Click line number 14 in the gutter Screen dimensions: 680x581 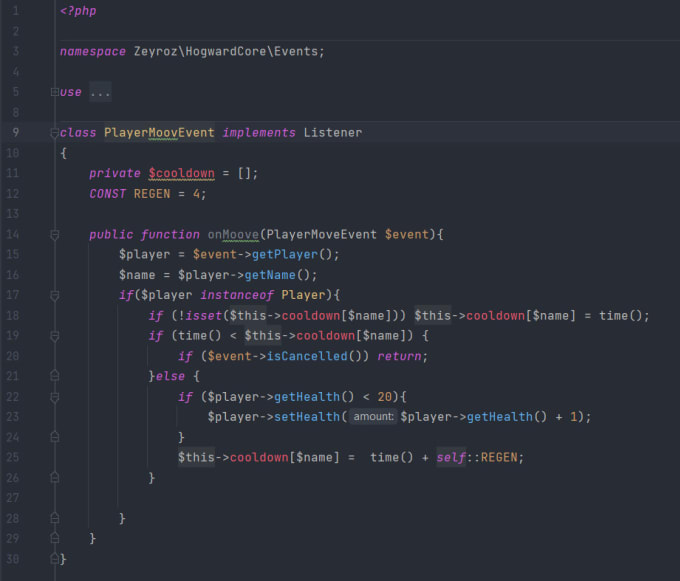(13, 234)
